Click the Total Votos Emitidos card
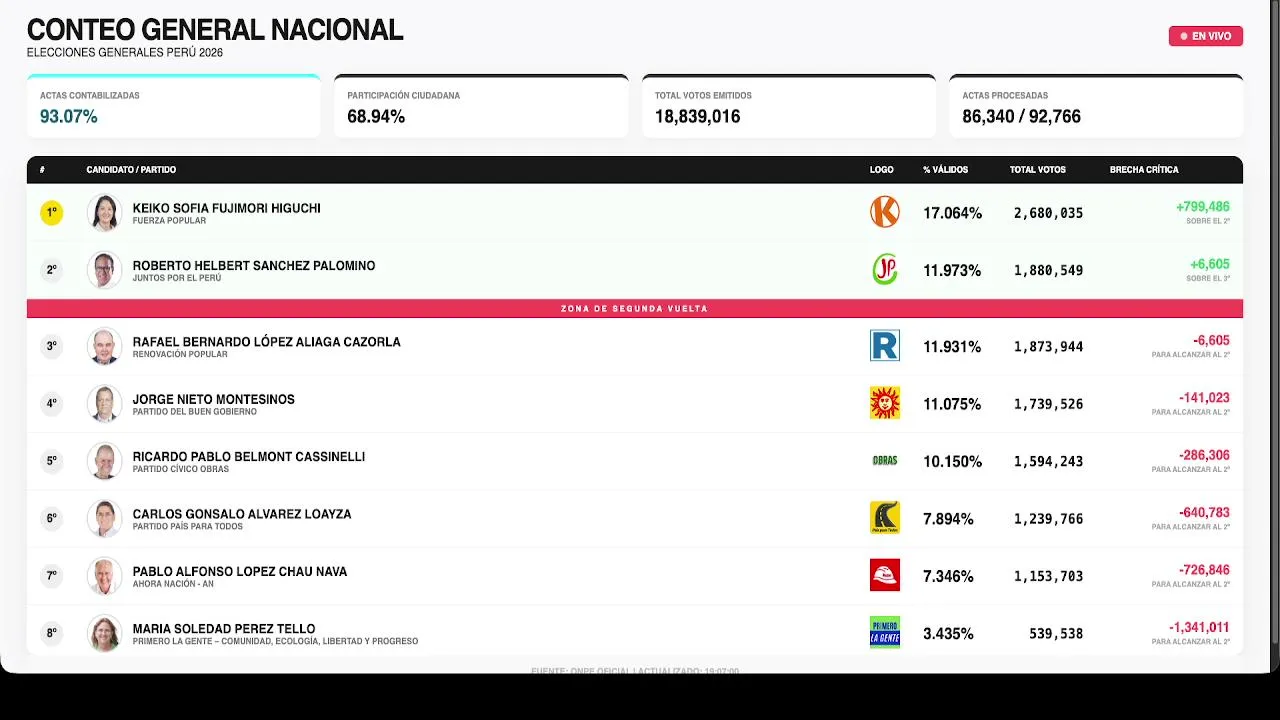Screen dimensions: 1280x720 point(788,107)
